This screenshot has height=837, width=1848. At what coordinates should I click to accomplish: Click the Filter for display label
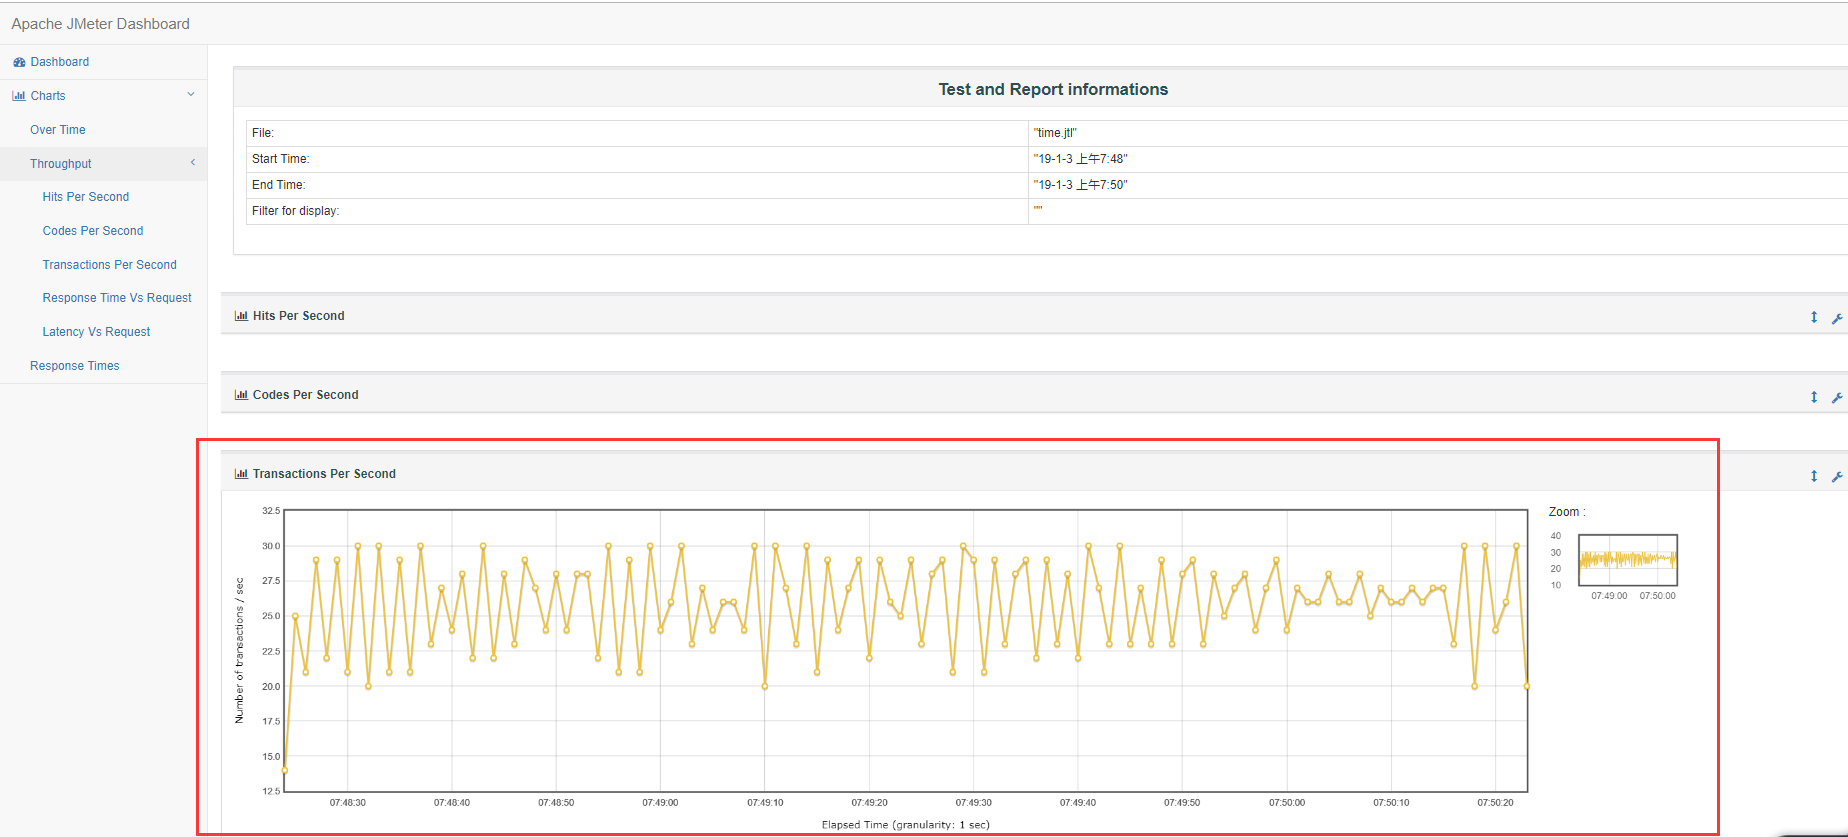tap(295, 211)
